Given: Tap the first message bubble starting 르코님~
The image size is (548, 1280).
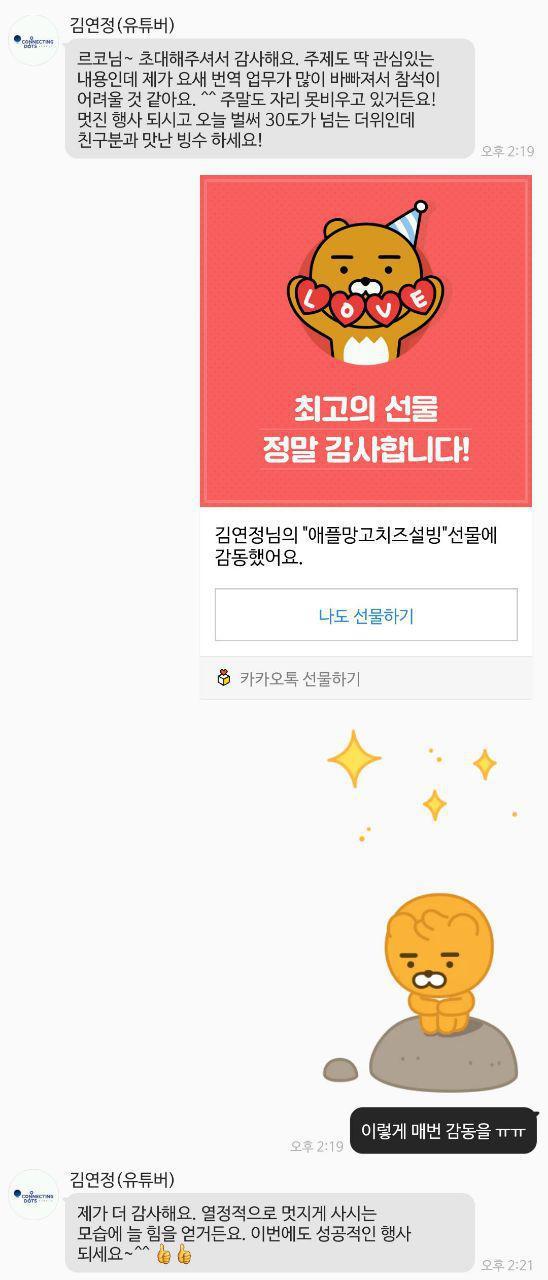Looking at the screenshot, I should tap(270, 99).
